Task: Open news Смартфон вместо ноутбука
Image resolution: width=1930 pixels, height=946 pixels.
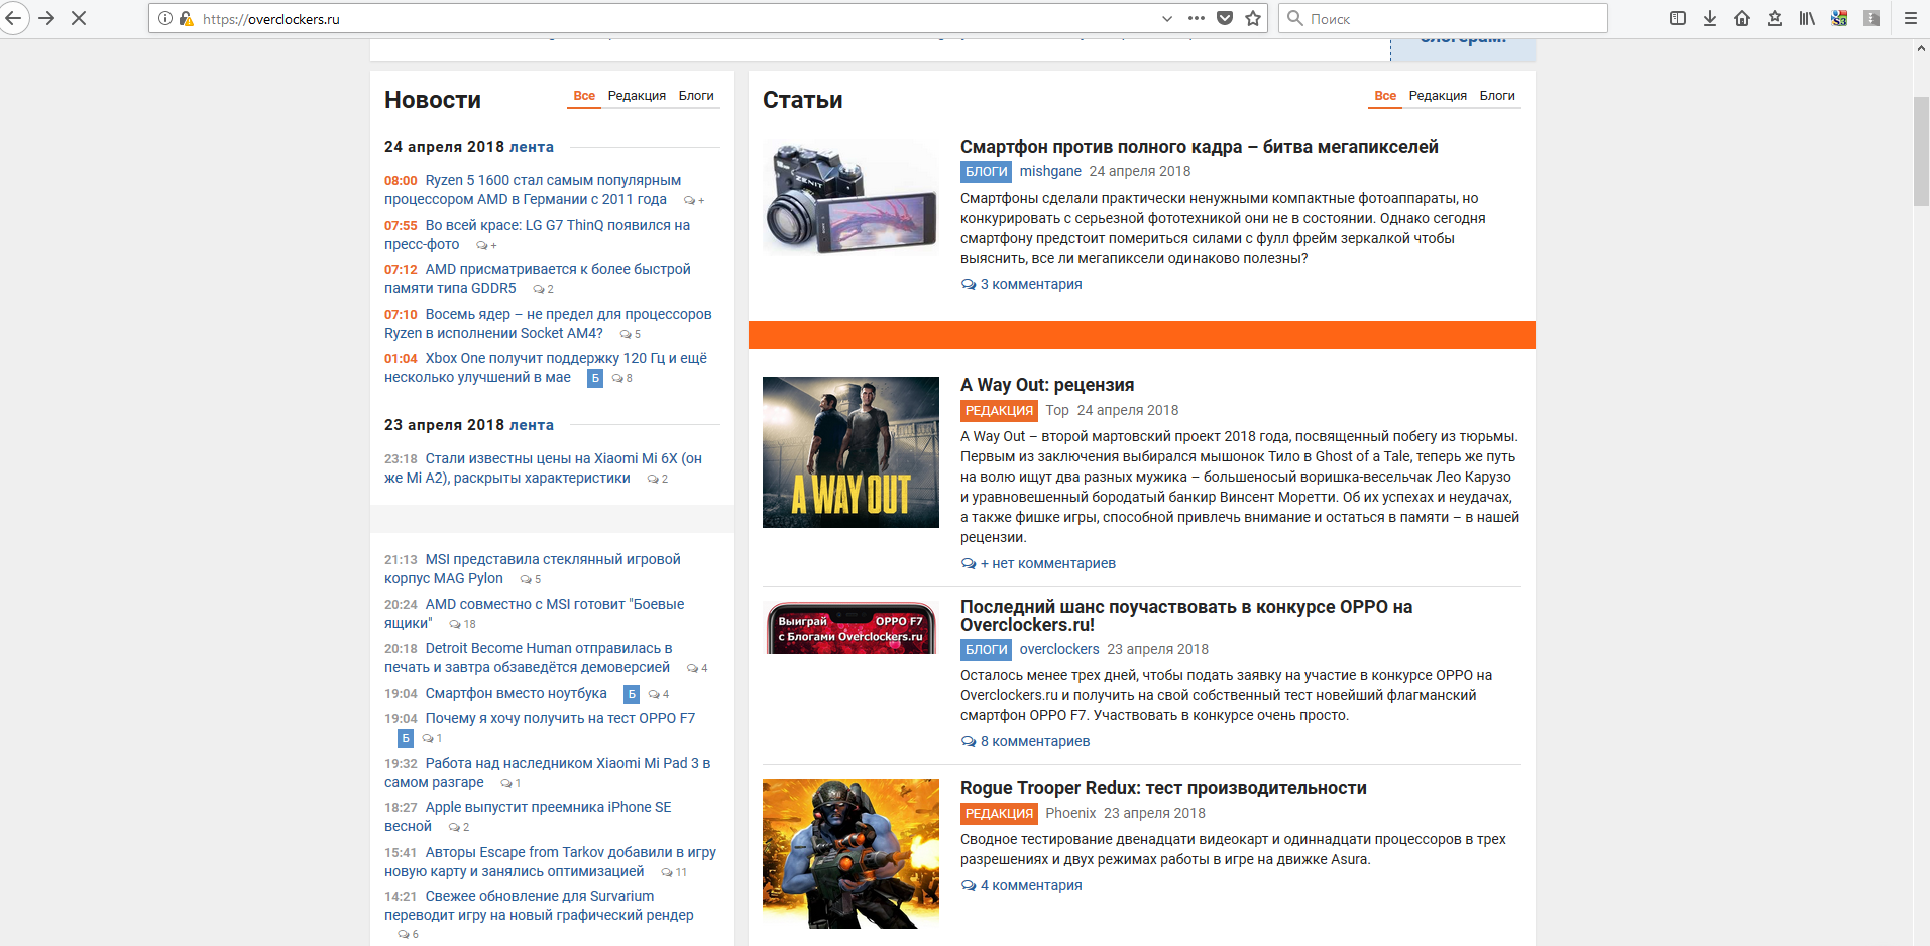Action: 516,693
